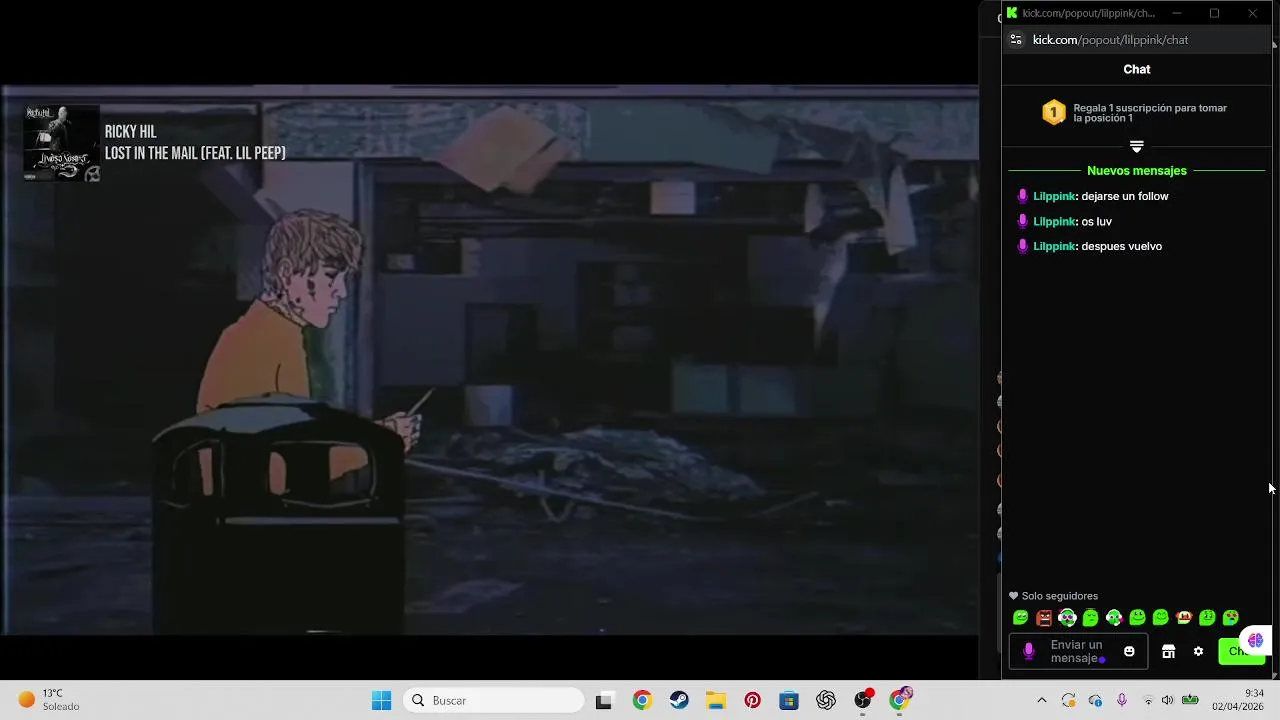This screenshot has height=720, width=1280.
Task: Open the emoji picker in message box
Action: click(1129, 651)
